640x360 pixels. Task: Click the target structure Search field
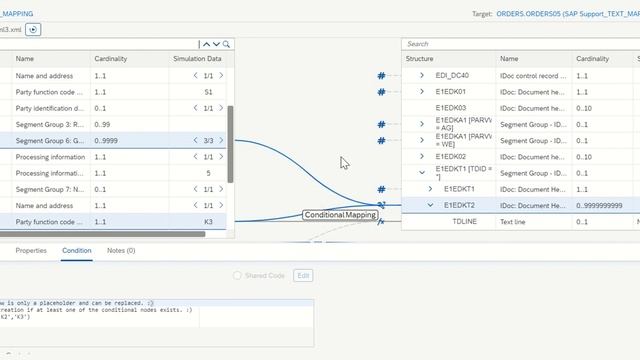(x=521, y=44)
